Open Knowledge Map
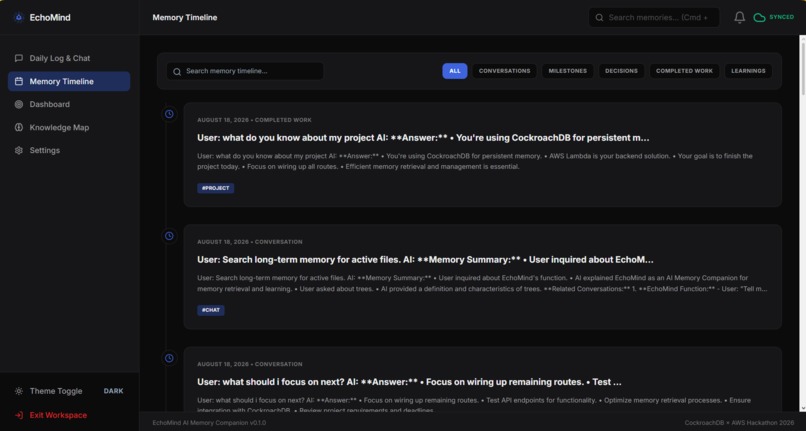Screen dimensions: 806x431 [69, 127]
